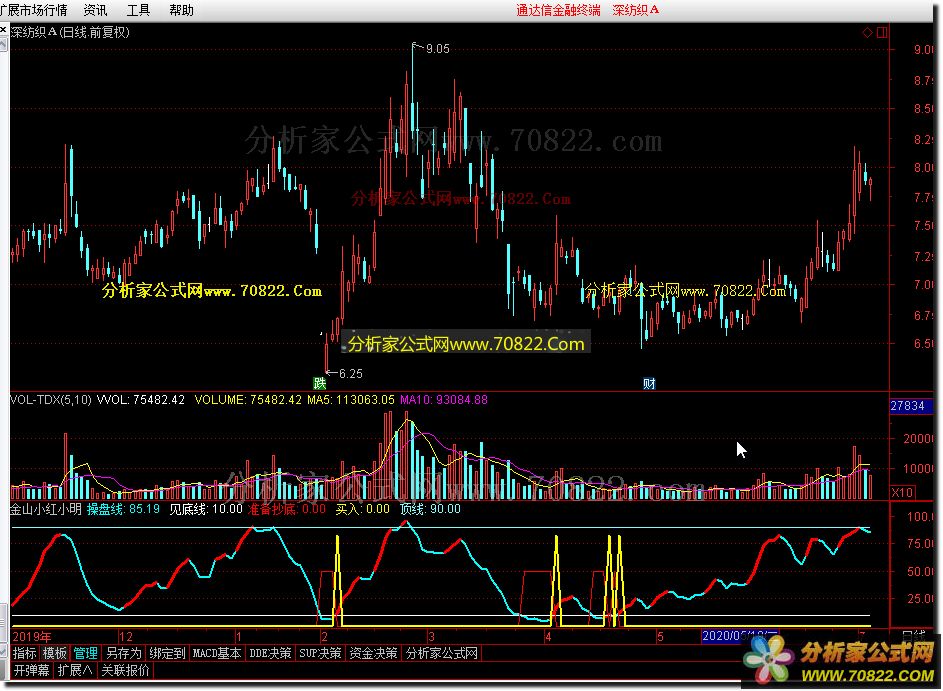The image size is (943, 691).
Task: Expand the 扩展∧ panel
Action: [x=75, y=670]
